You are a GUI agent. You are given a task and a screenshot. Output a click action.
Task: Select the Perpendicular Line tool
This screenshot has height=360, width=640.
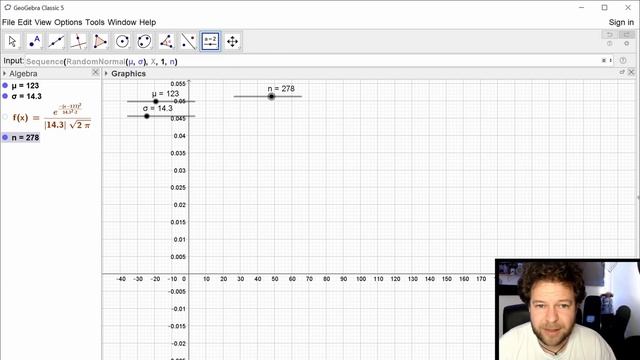coord(78,41)
